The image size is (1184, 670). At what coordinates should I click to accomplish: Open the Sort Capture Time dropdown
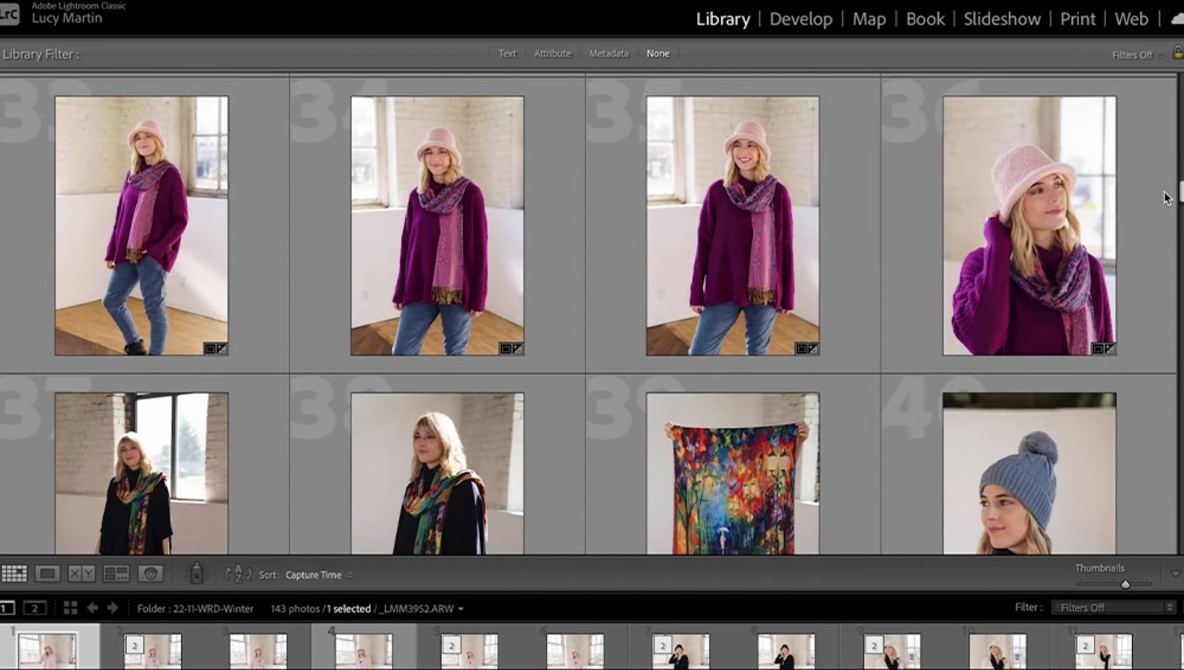318,575
